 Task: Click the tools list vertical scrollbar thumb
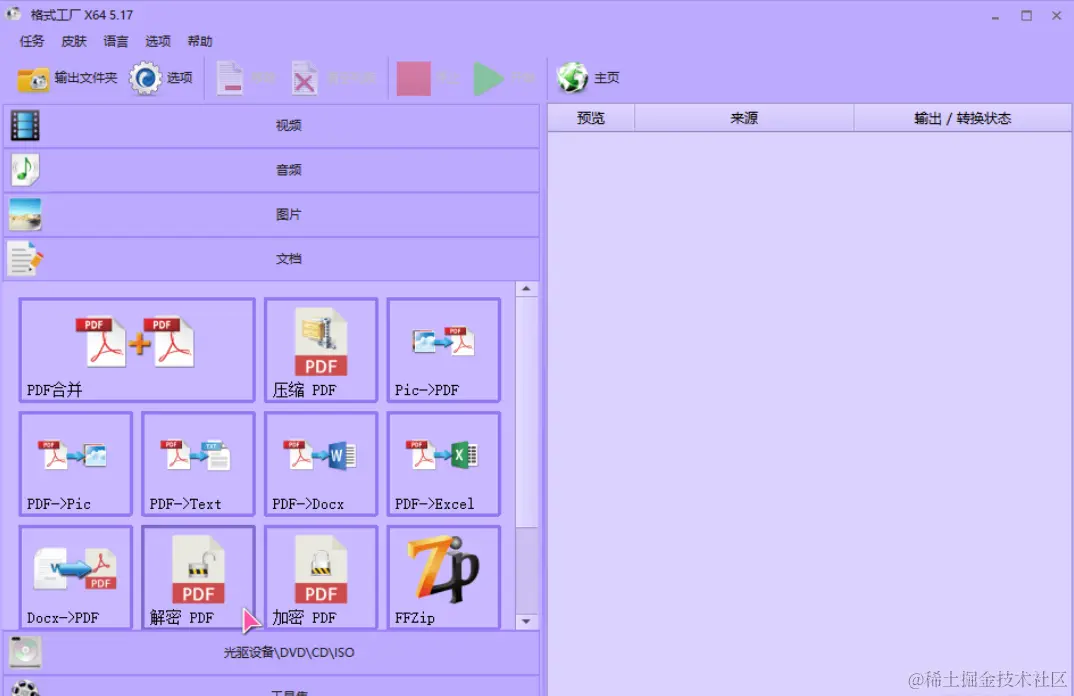coord(526,412)
